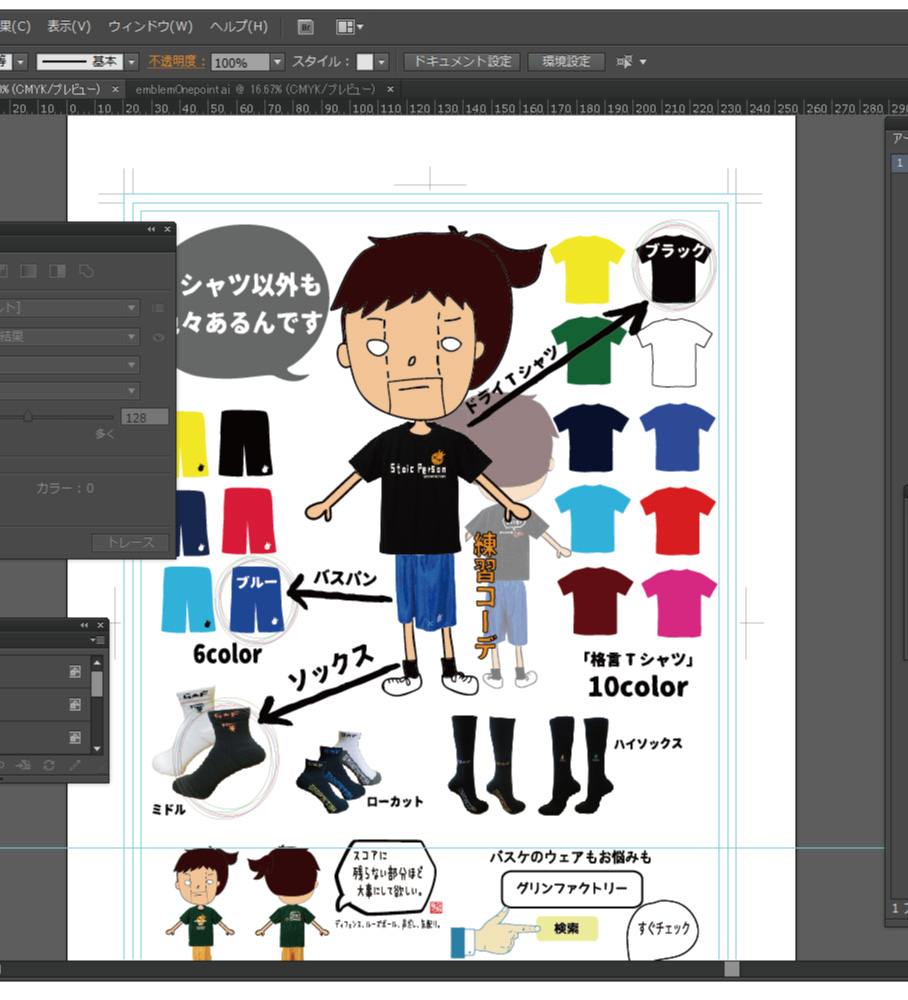Open the arrange documents layout icon
Viewport: 908px width, 1000px height.
click(x=345, y=27)
